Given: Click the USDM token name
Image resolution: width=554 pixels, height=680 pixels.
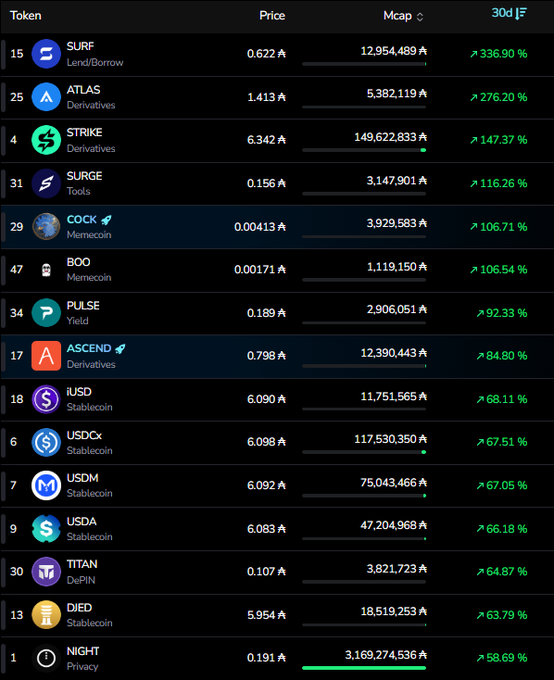Looking at the screenshot, I should coord(82,478).
